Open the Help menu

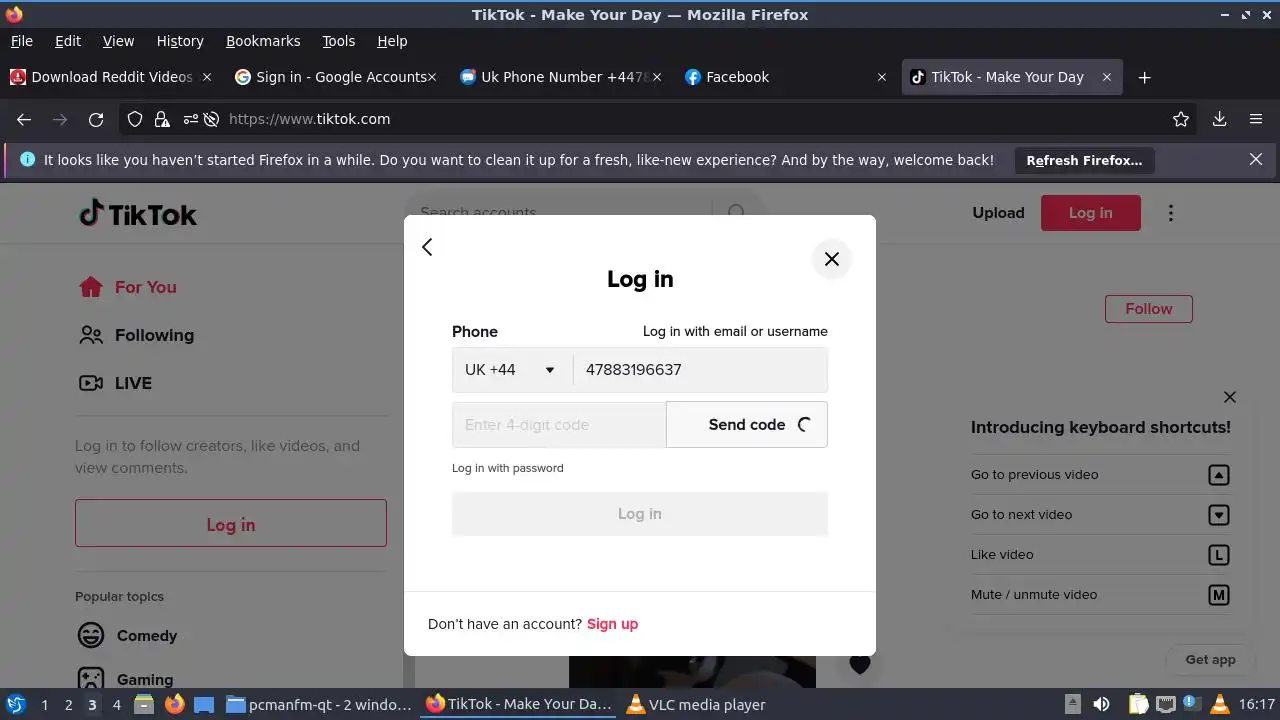point(392,41)
